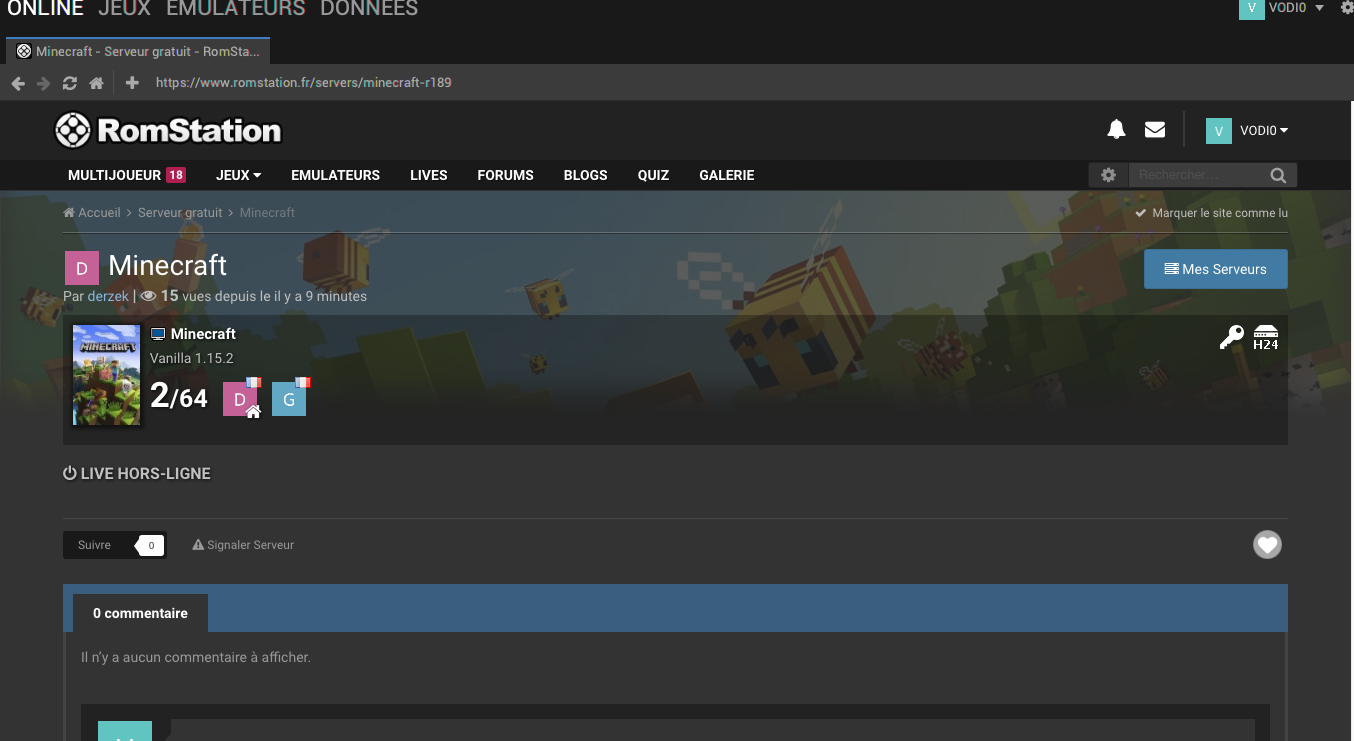Open notifications bell icon
The width and height of the screenshot is (1354, 741).
[x=1116, y=129]
